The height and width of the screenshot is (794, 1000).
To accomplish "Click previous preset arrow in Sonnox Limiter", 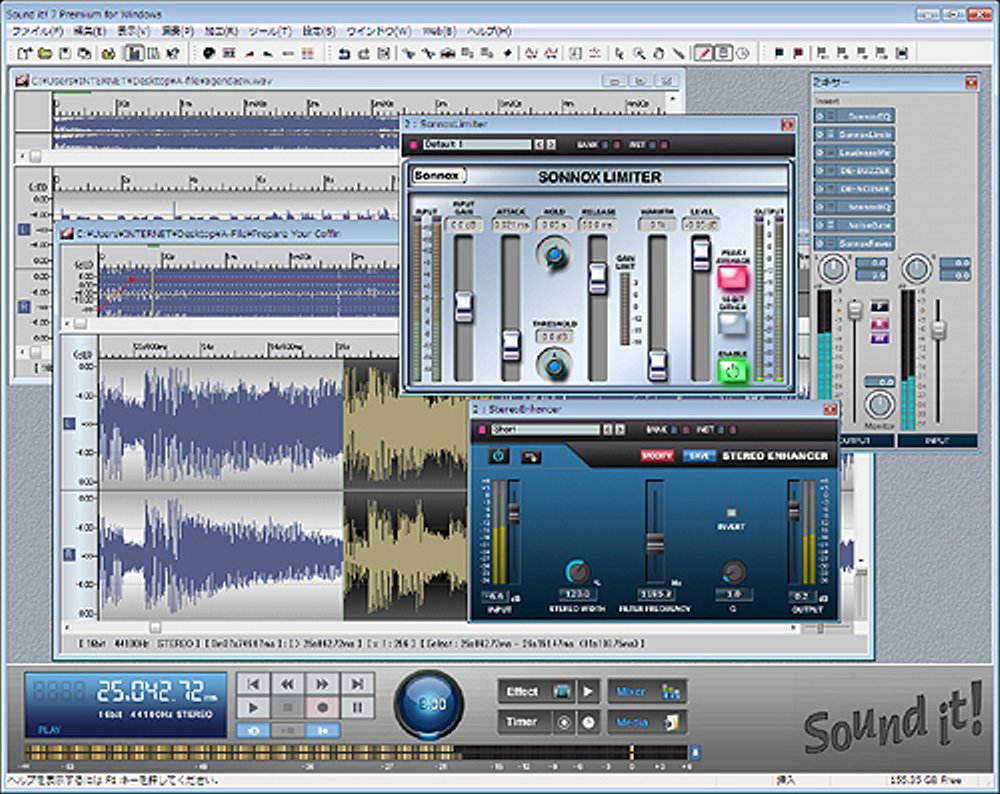I will [x=539, y=145].
